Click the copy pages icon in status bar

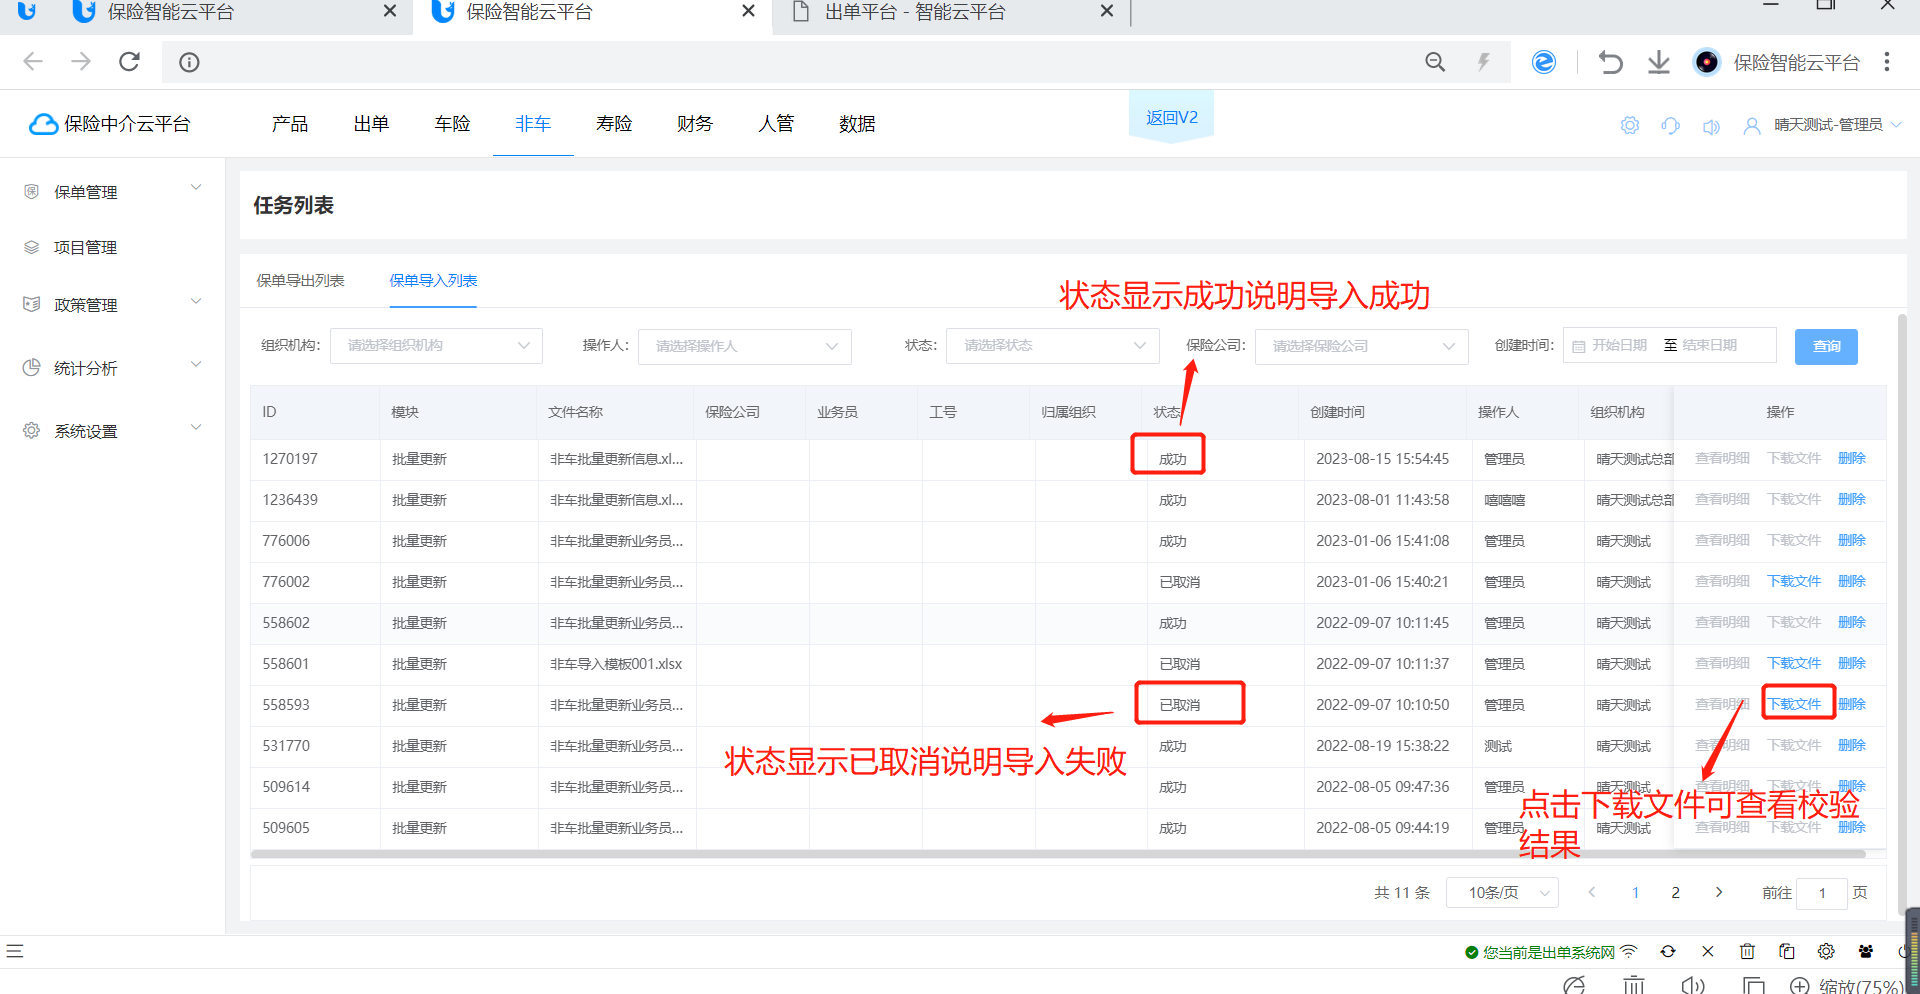pyautogui.click(x=1787, y=951)
